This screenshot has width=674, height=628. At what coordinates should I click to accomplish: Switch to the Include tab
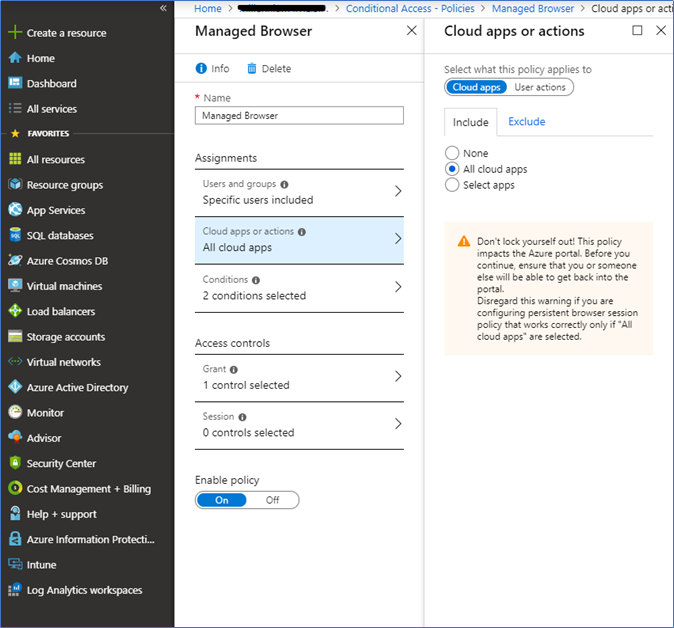tap(471, 122)
